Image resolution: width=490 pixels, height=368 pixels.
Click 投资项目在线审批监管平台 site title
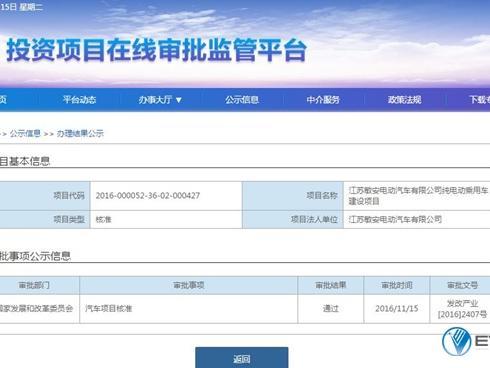(x=156, y=50)
